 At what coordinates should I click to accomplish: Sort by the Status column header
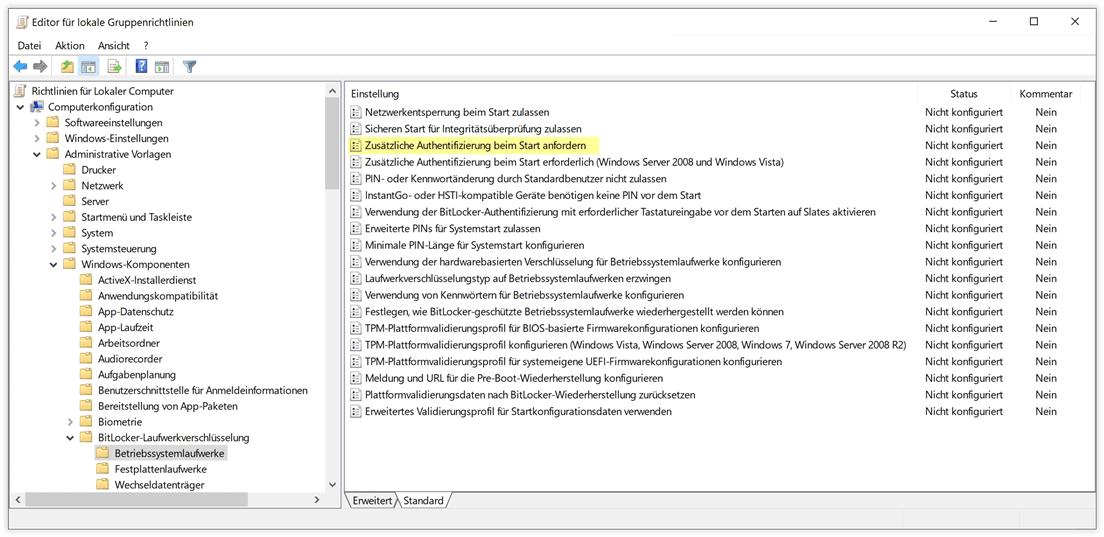[x=964, y=94]
